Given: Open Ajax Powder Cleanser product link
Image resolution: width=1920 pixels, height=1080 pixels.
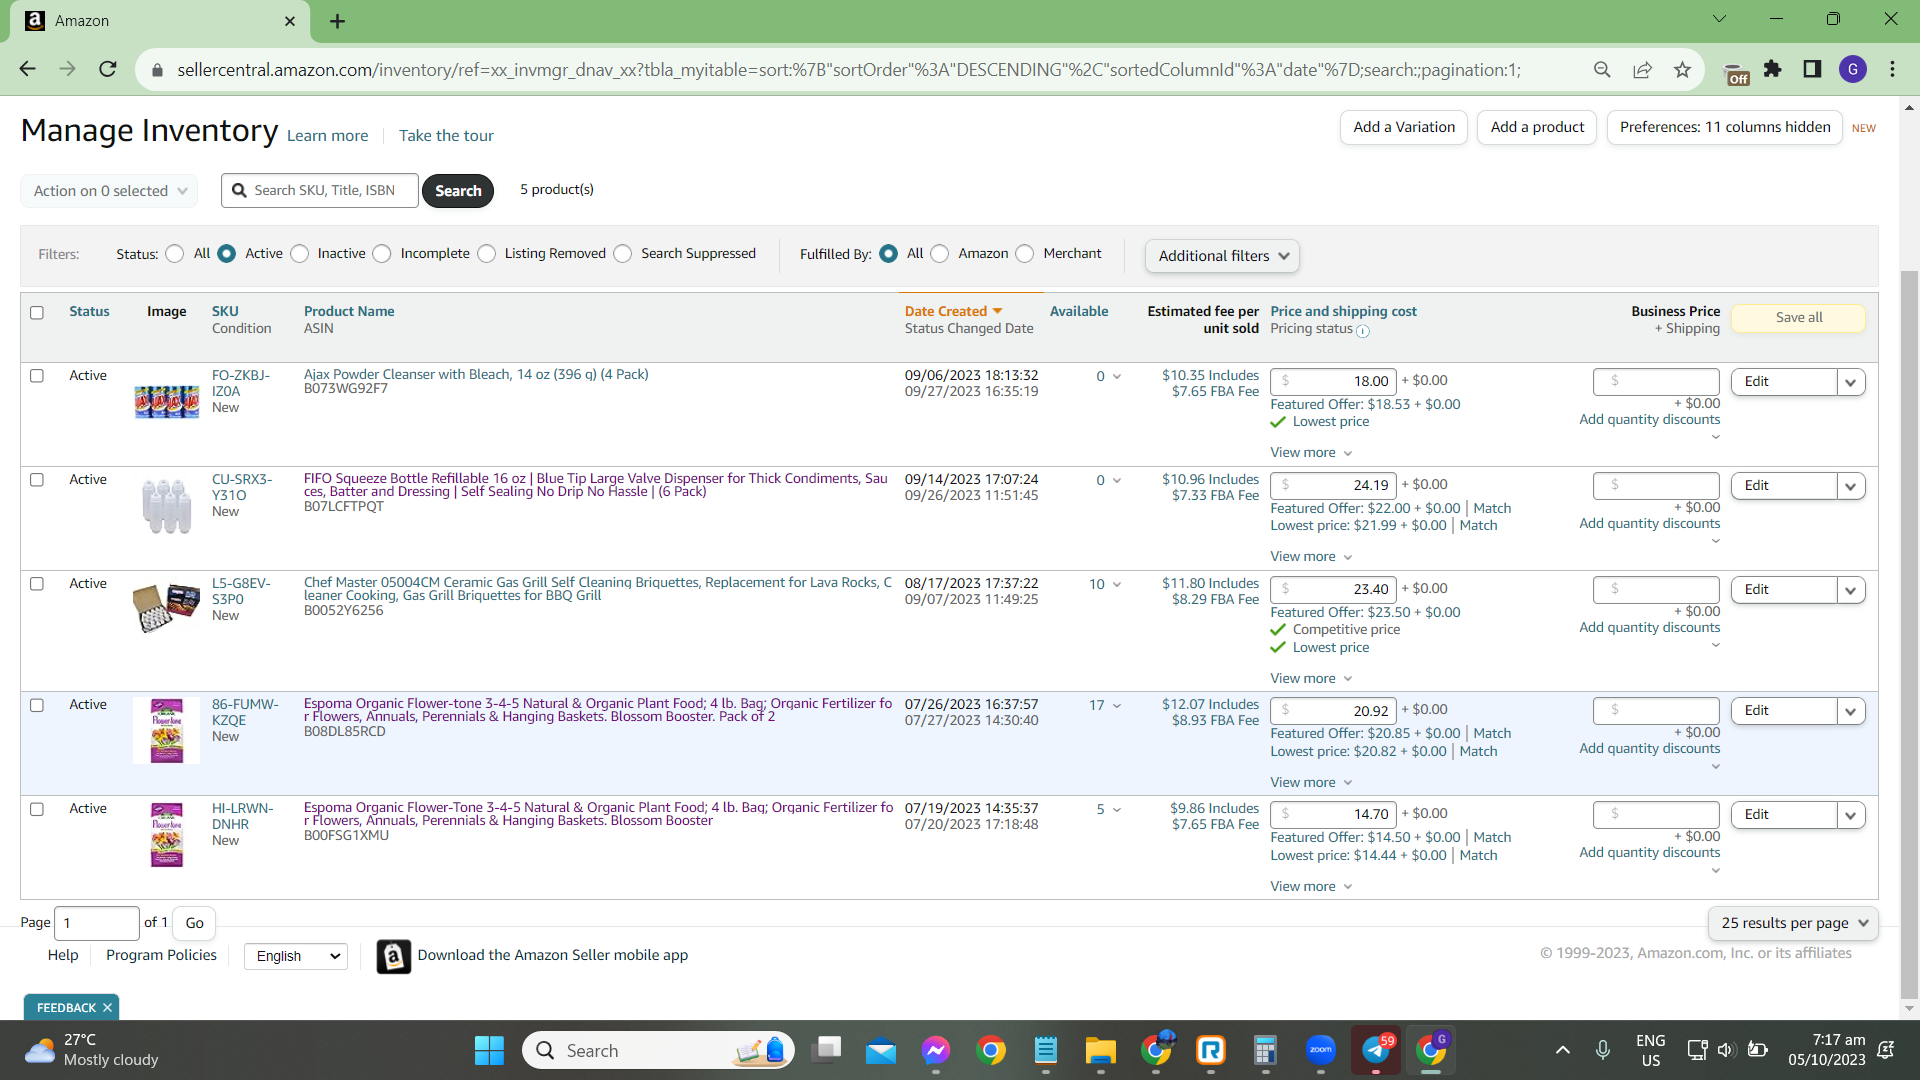Looking at the screenshot, I should tap(476, 375).
